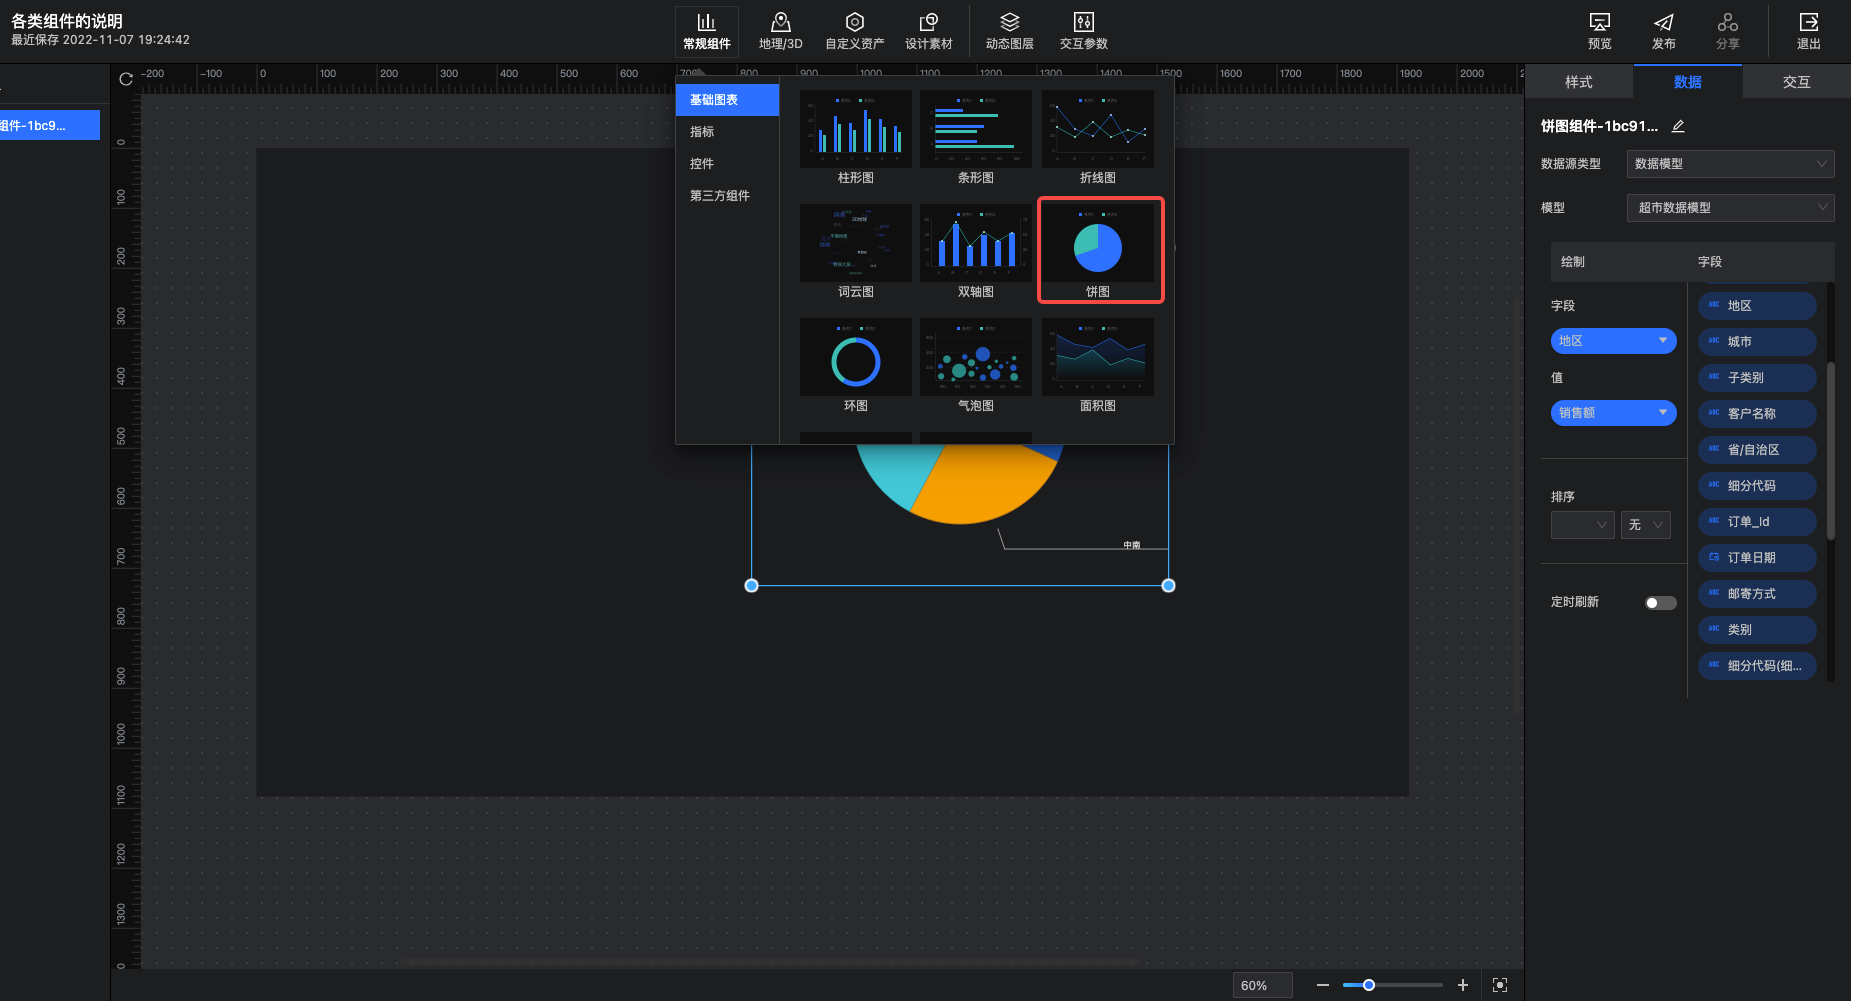Open the 地理/3D component menu
This screenshot has width=1851, height=1001.
pyautogui.click(x=781, y=31)
